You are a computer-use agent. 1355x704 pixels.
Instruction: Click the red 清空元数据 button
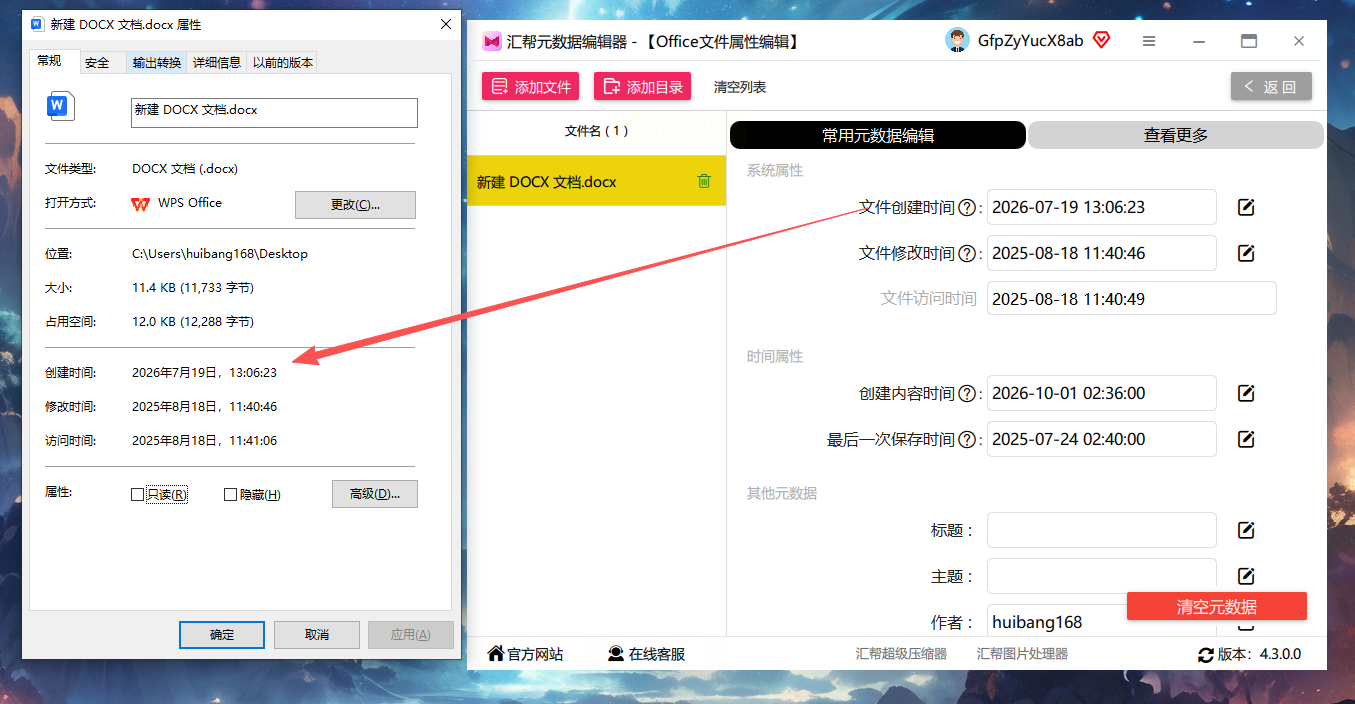(x=1217, y=606)
